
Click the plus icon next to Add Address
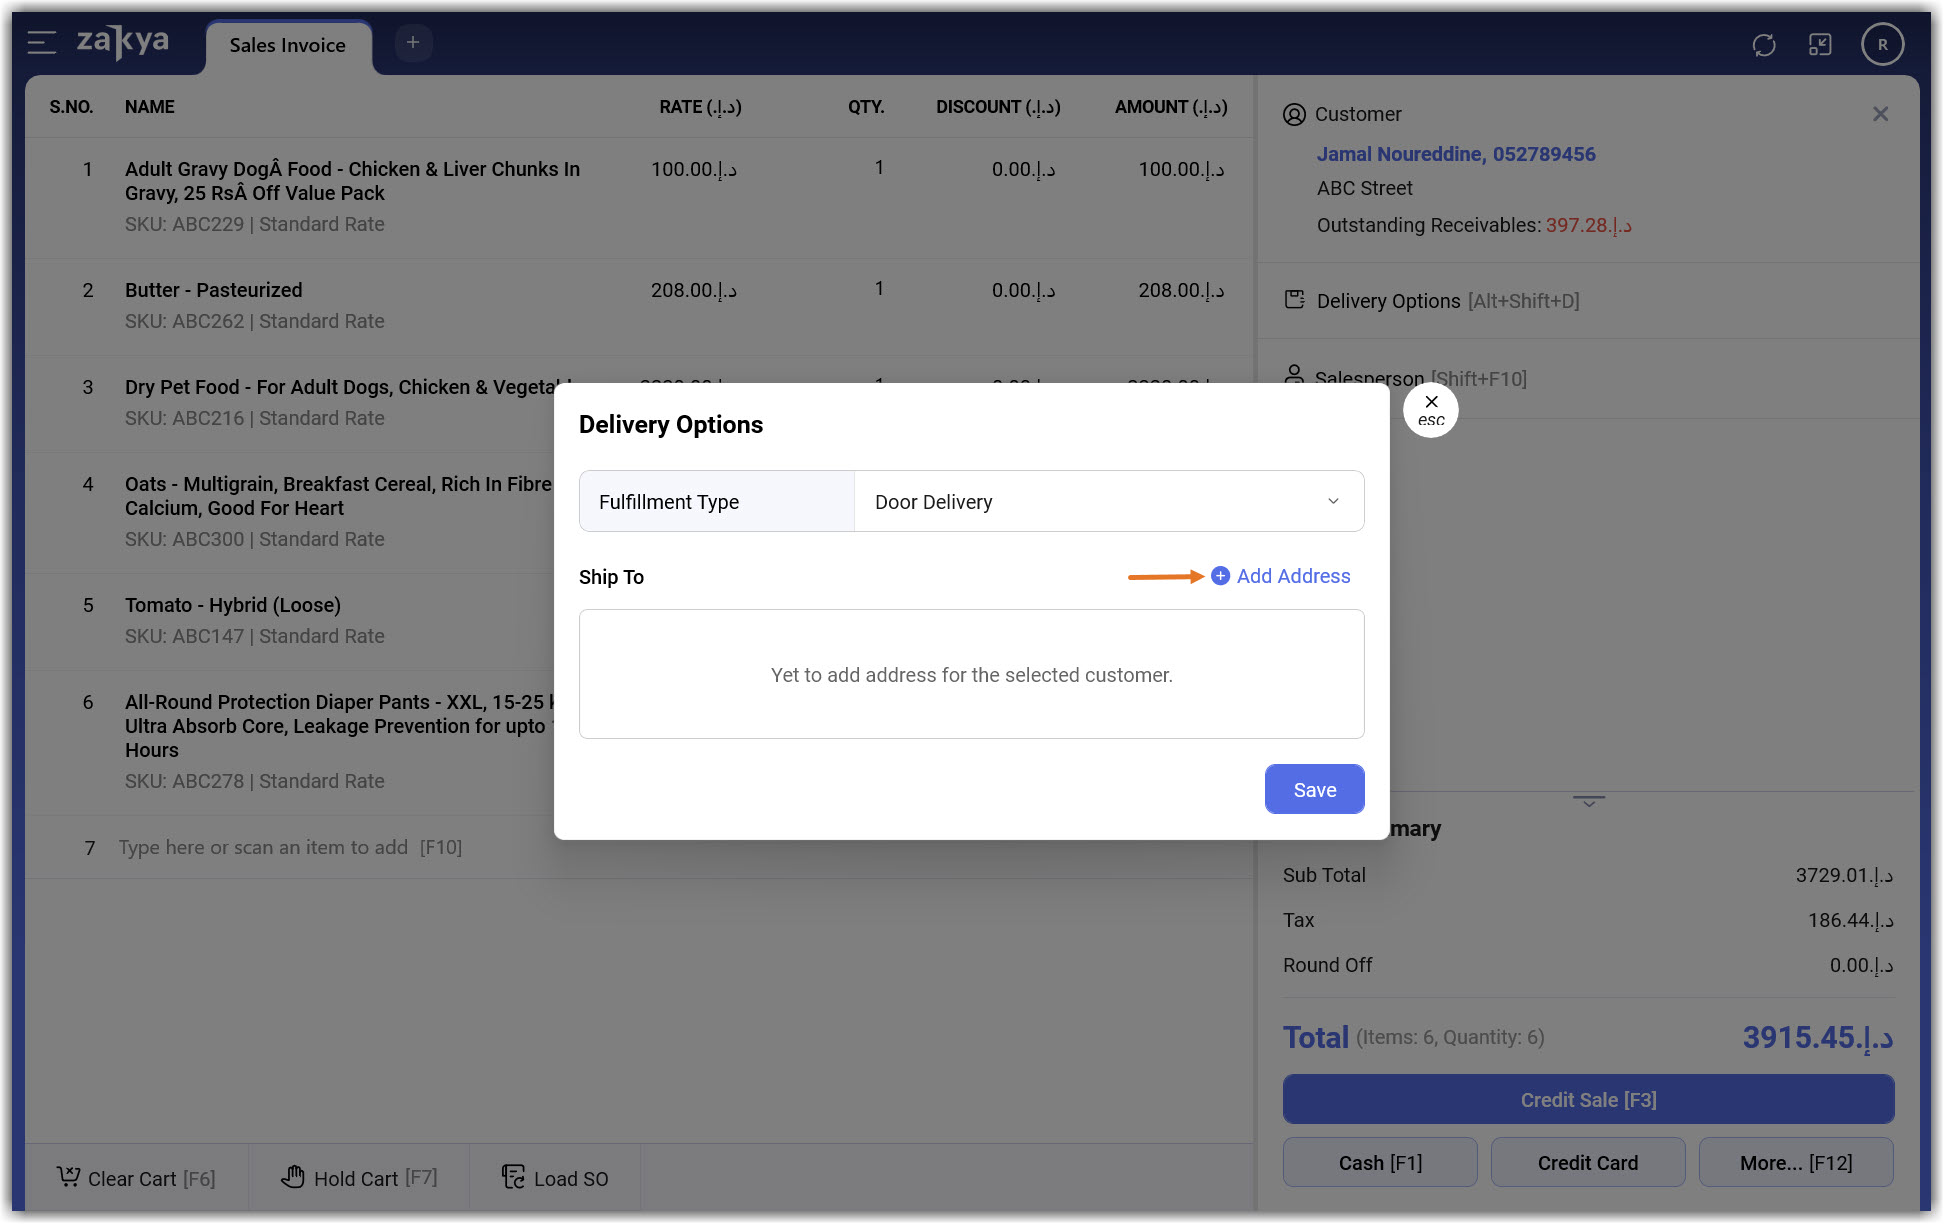(1220, 576)
